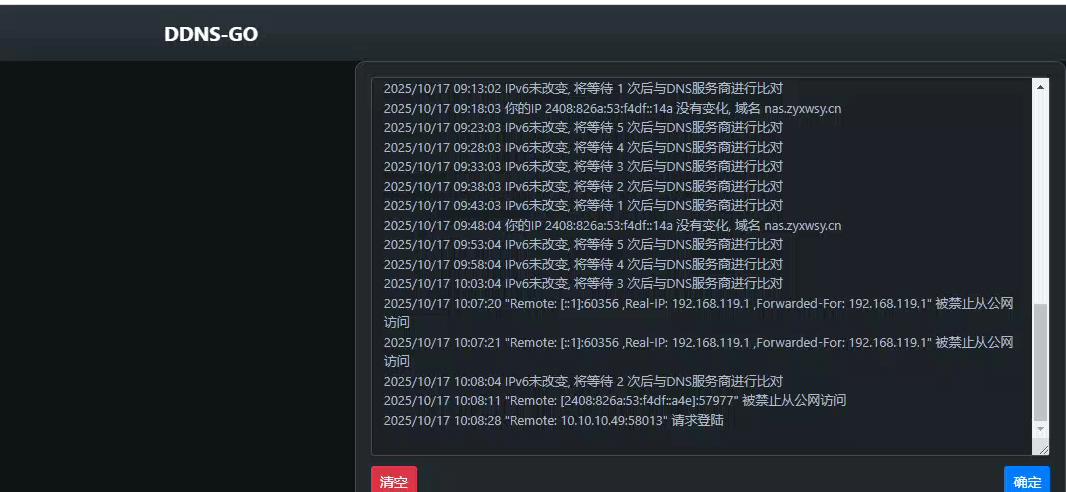This screenshot has height=492, width=1066.
Task: Select the 10:07:21 Remote [::1]:60356 log line
Action: (x=698, y=351)
